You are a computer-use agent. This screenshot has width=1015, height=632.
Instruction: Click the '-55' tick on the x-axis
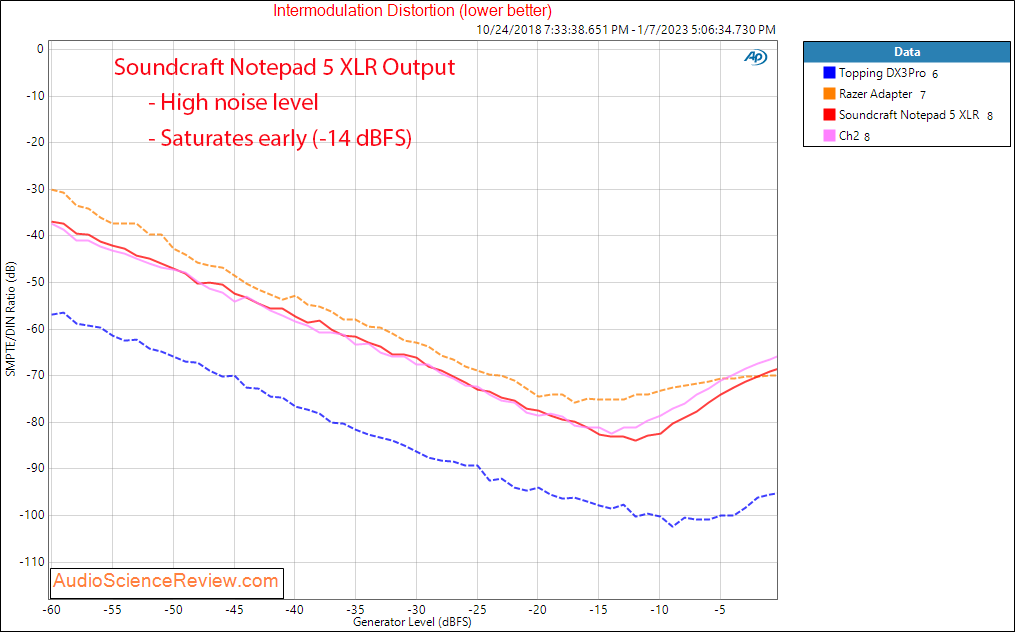pyautogui.click(x=112, y=610)
